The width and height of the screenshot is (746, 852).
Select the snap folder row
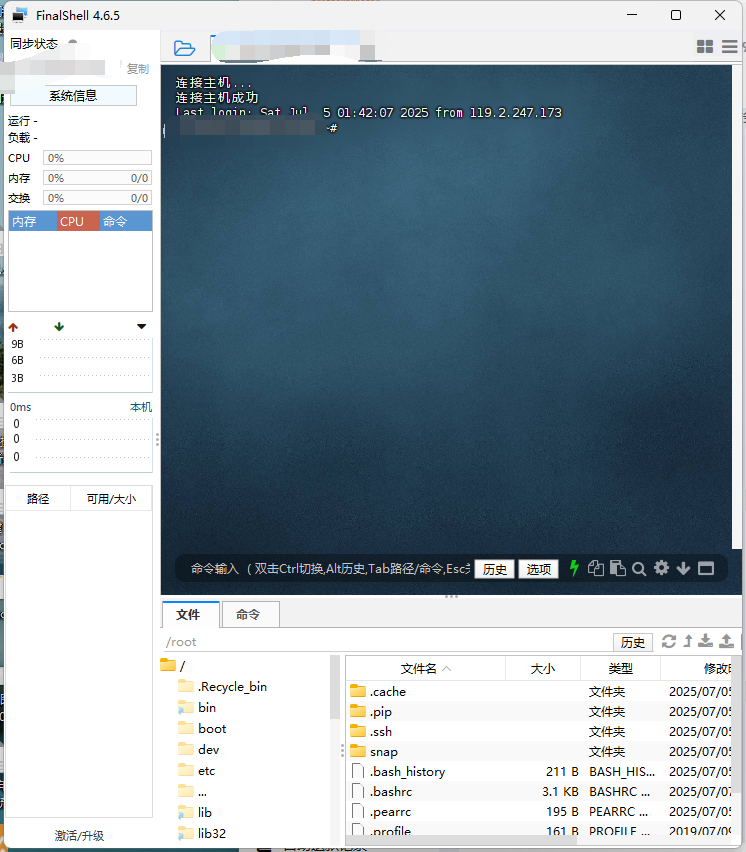[x=538, y=751]
